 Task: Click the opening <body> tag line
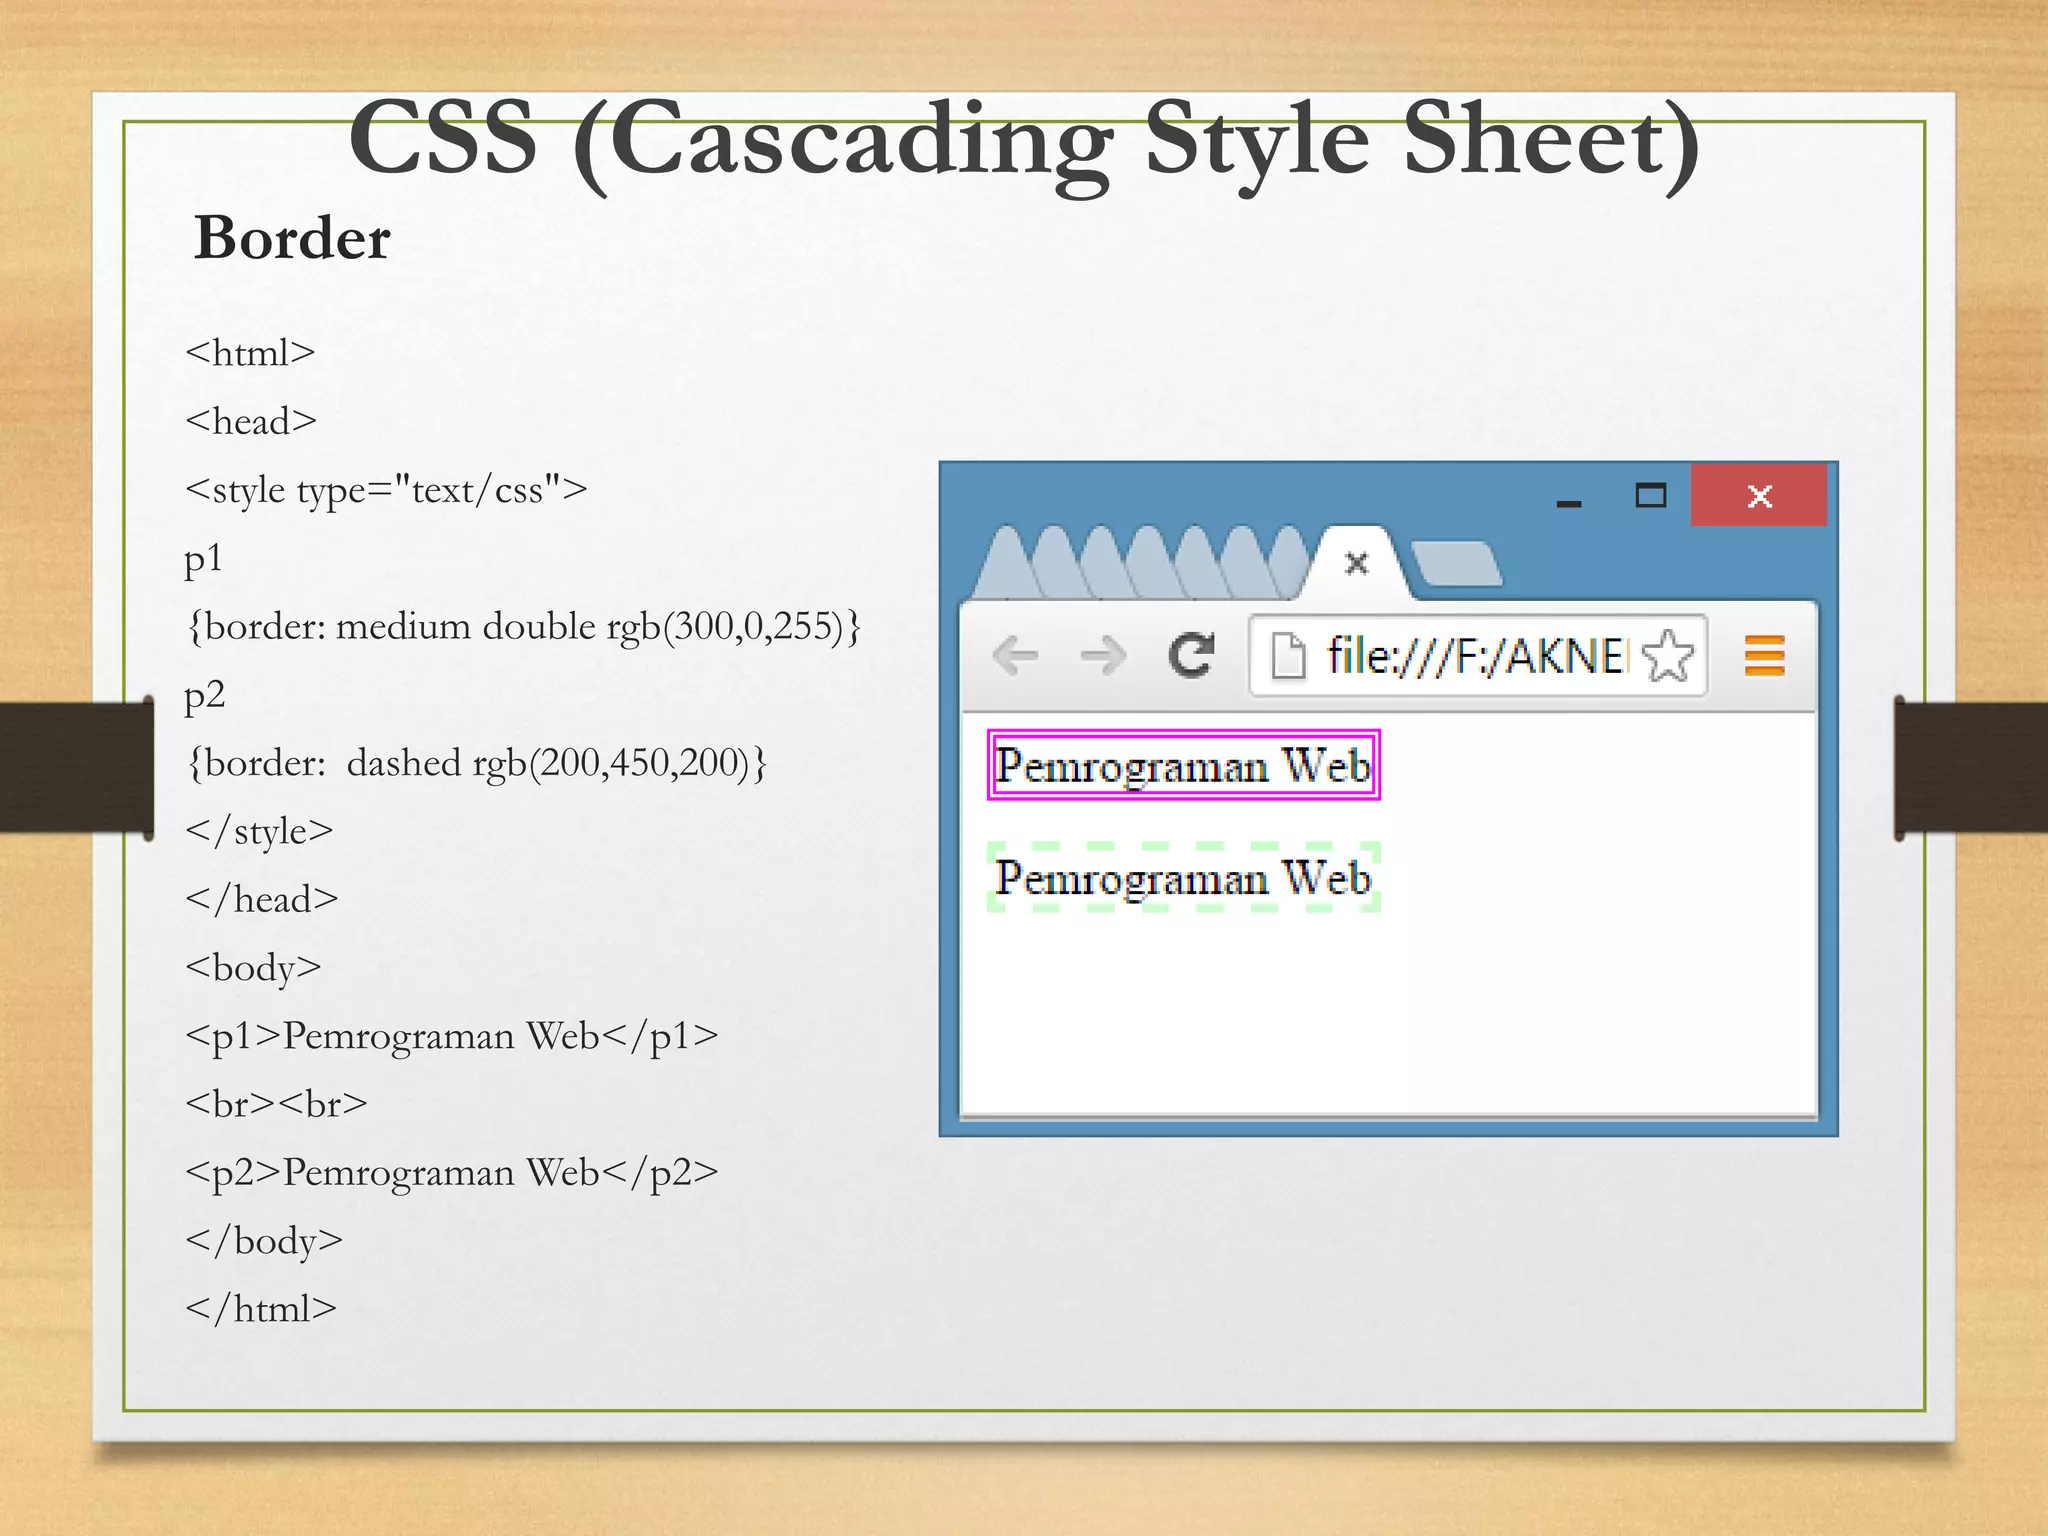coord(253,969)
